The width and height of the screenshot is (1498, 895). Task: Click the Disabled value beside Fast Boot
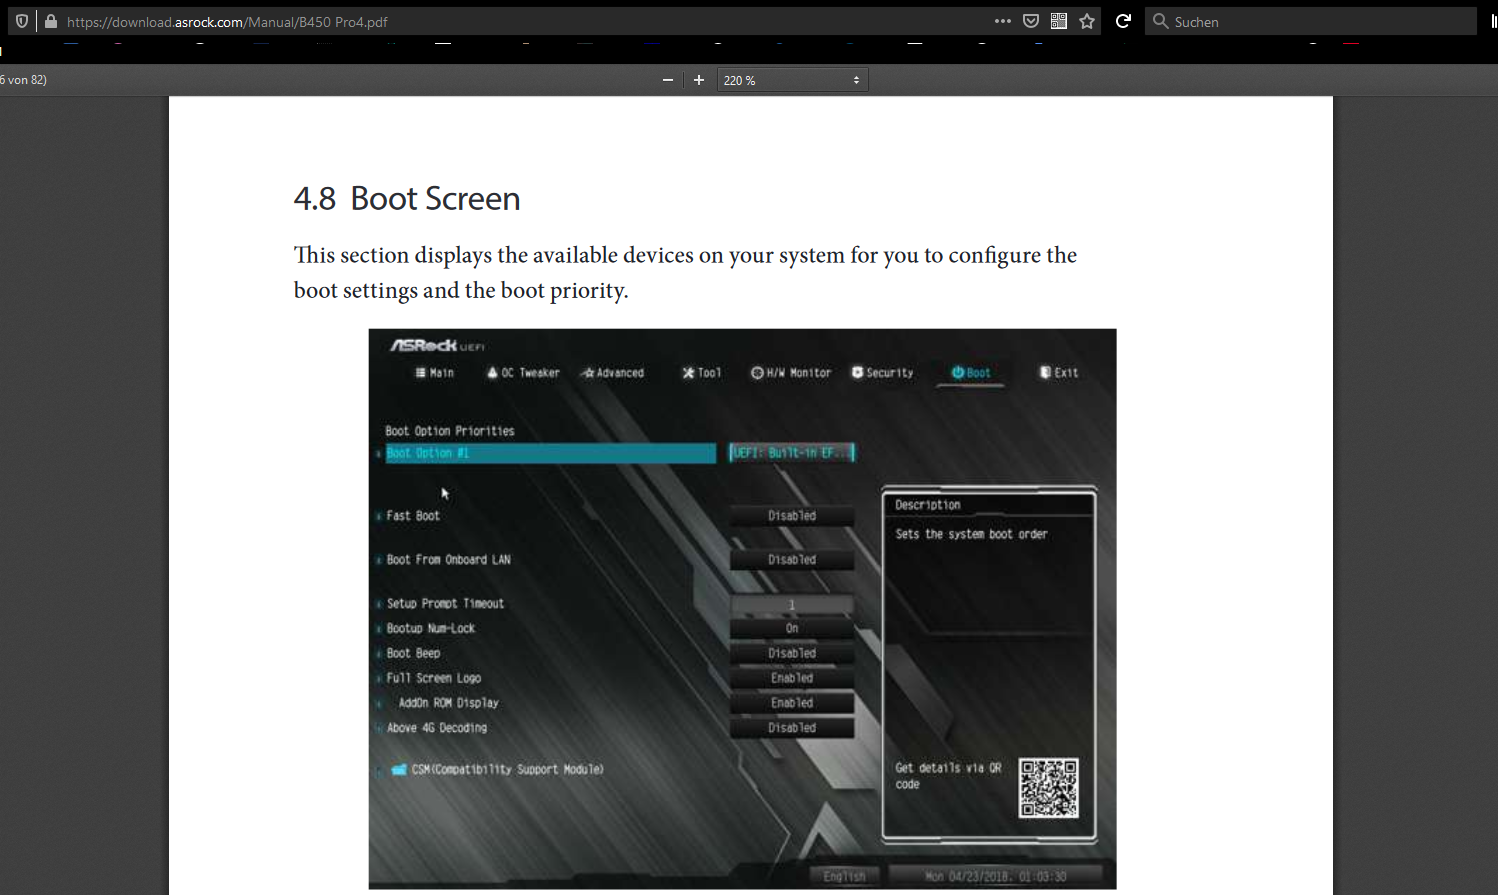[792, 516]
